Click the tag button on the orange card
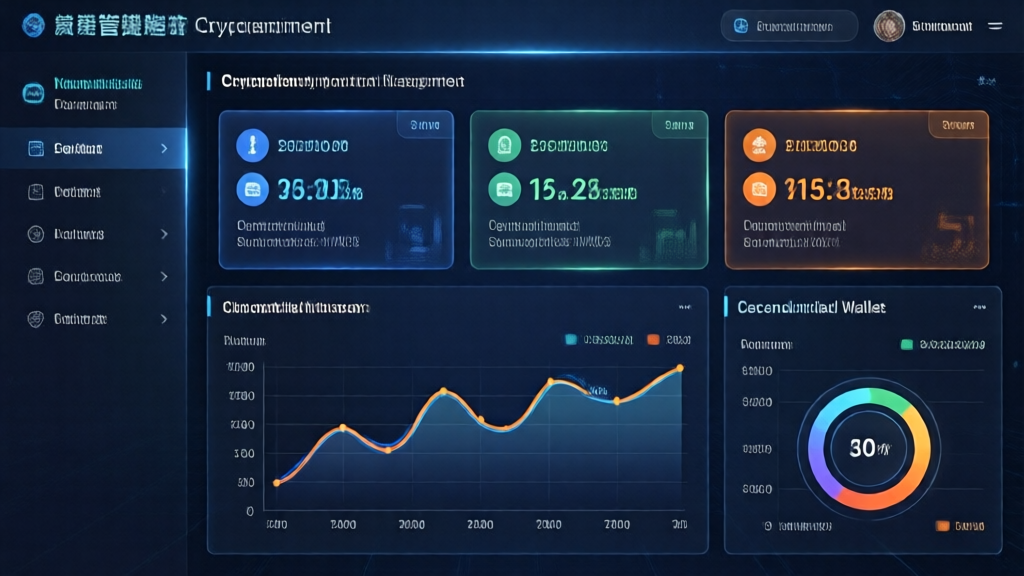The height and width of the screenshot is (576, 1024). coord(958,125)
